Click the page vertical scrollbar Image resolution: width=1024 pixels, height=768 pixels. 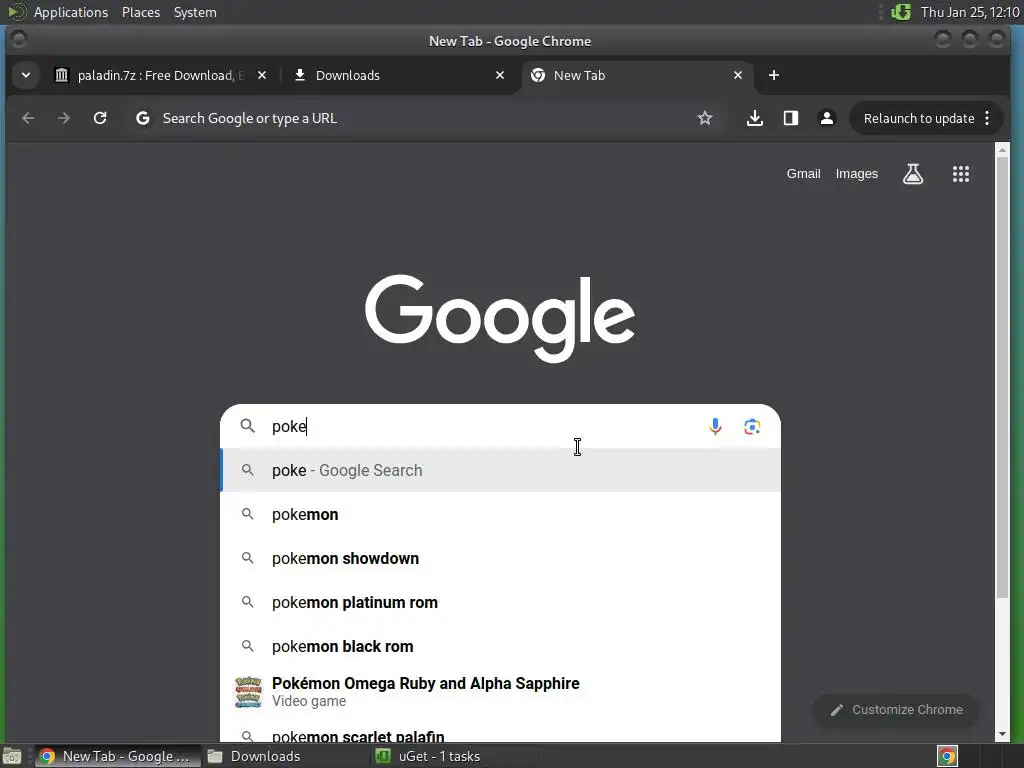click(1002, 379)
